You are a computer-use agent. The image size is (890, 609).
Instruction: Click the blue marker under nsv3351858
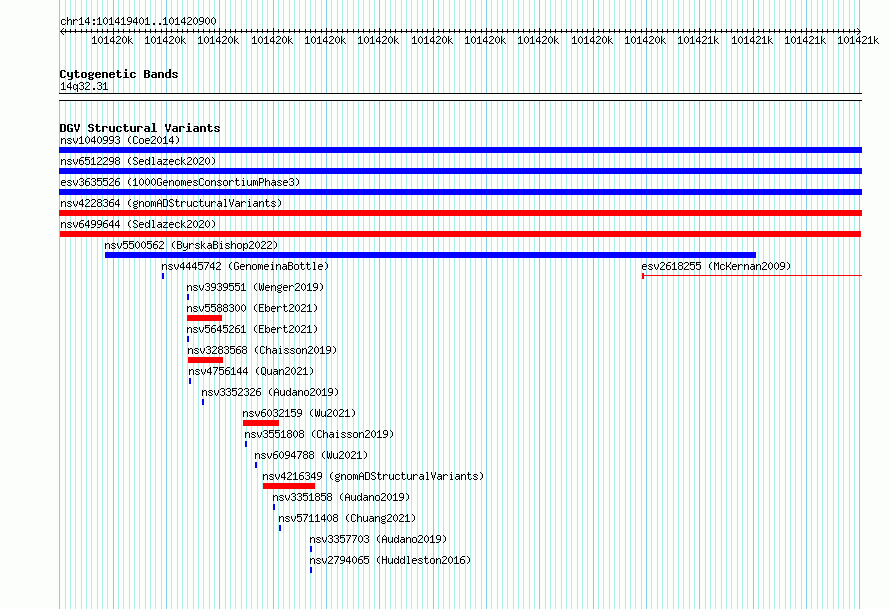pos(274,507)
